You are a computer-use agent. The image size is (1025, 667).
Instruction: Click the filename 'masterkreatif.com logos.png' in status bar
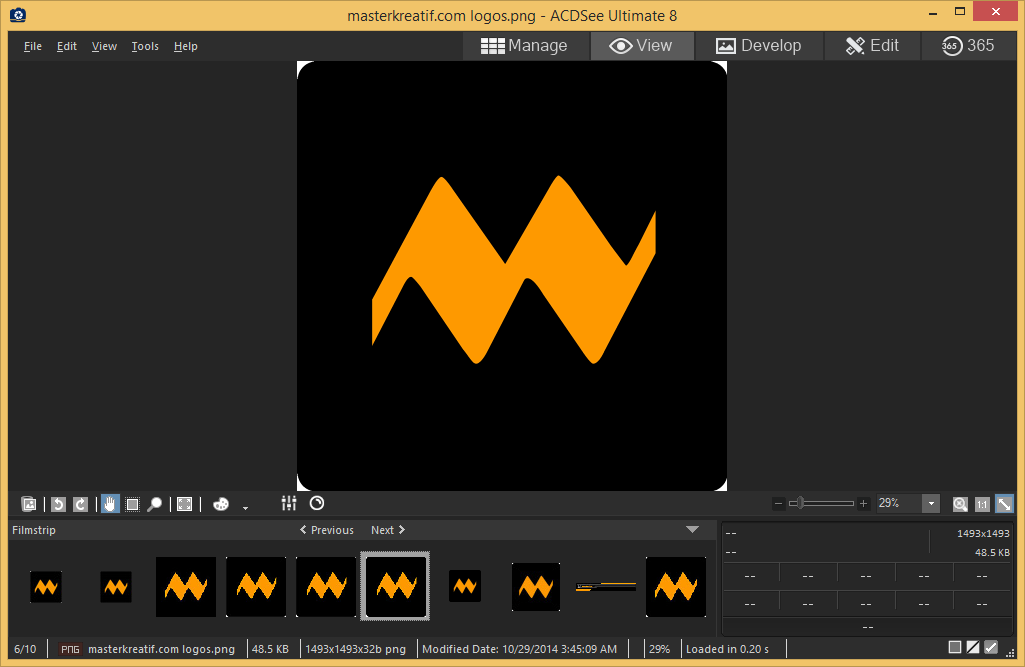click(x=161, y=649)
